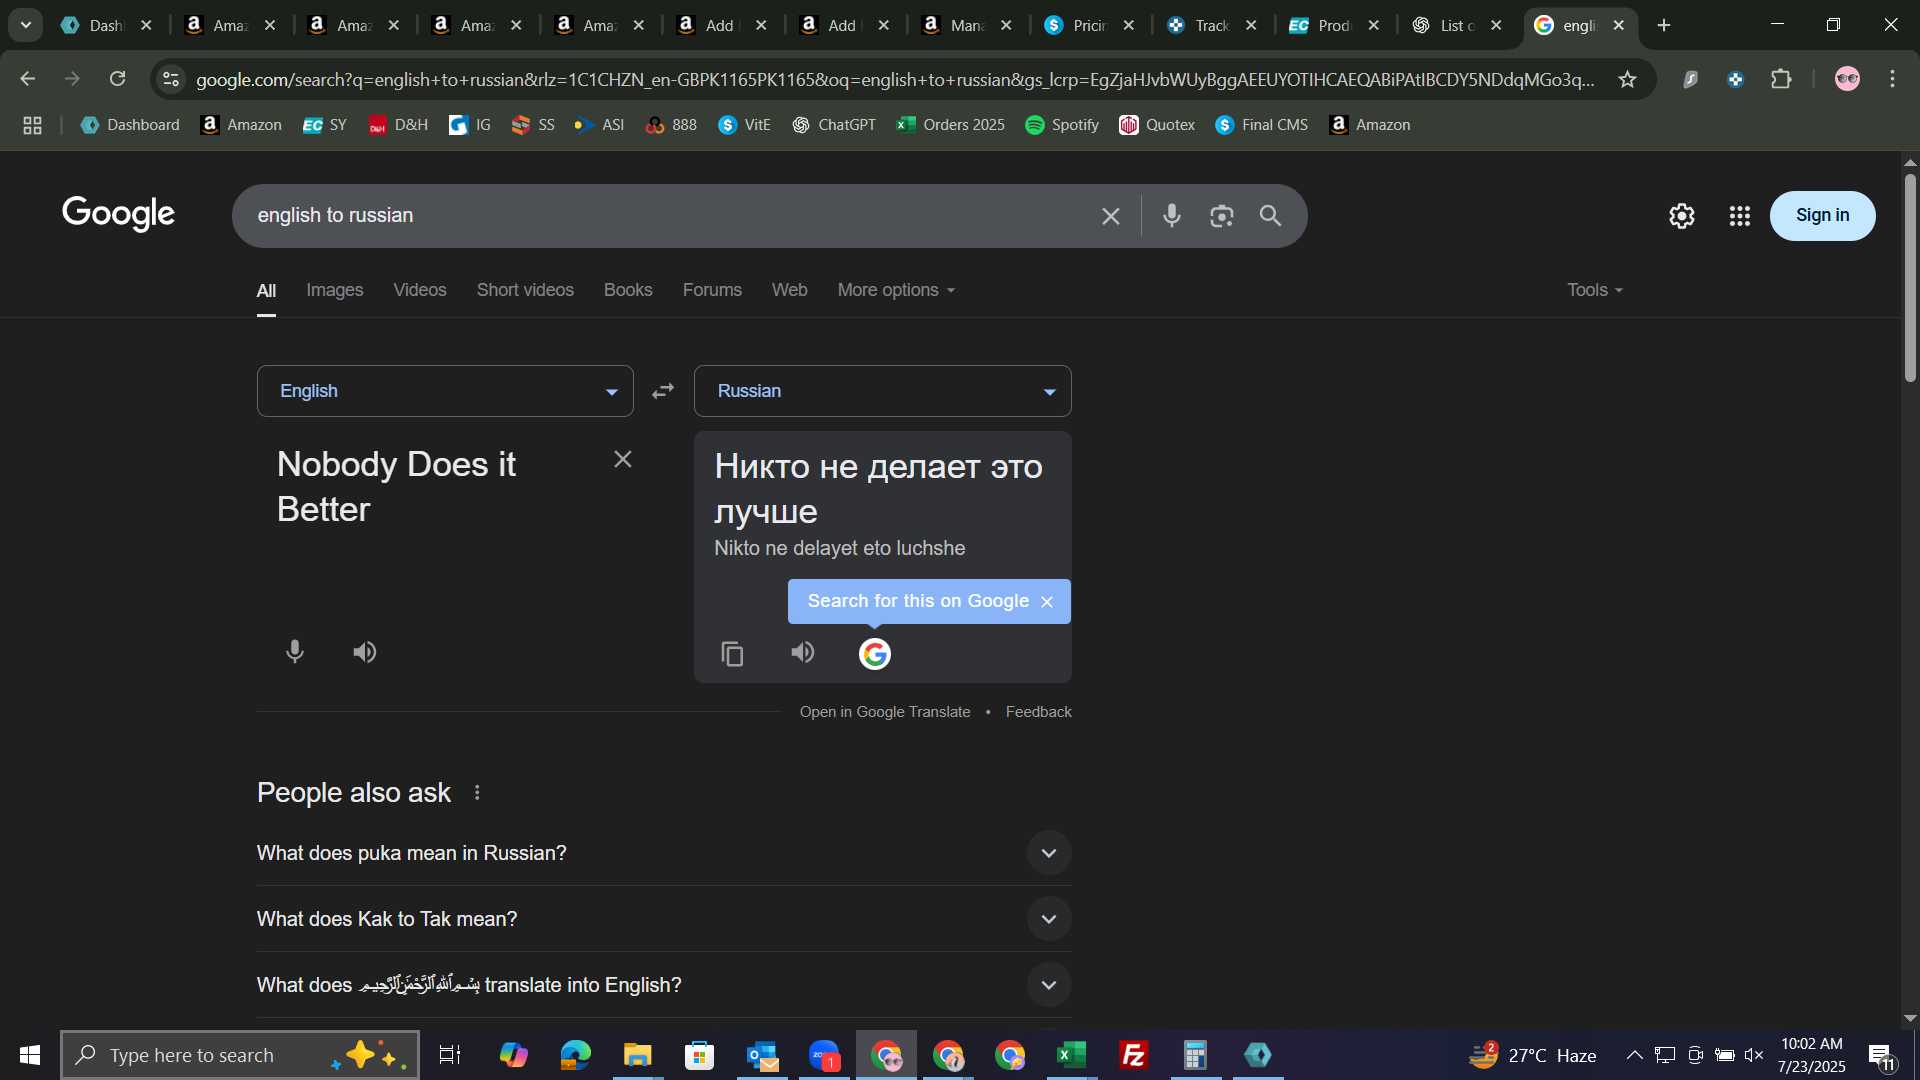Expand What does Kak to Tak mean
This screenshot has height=1080, width=1920.
(664, 919)
